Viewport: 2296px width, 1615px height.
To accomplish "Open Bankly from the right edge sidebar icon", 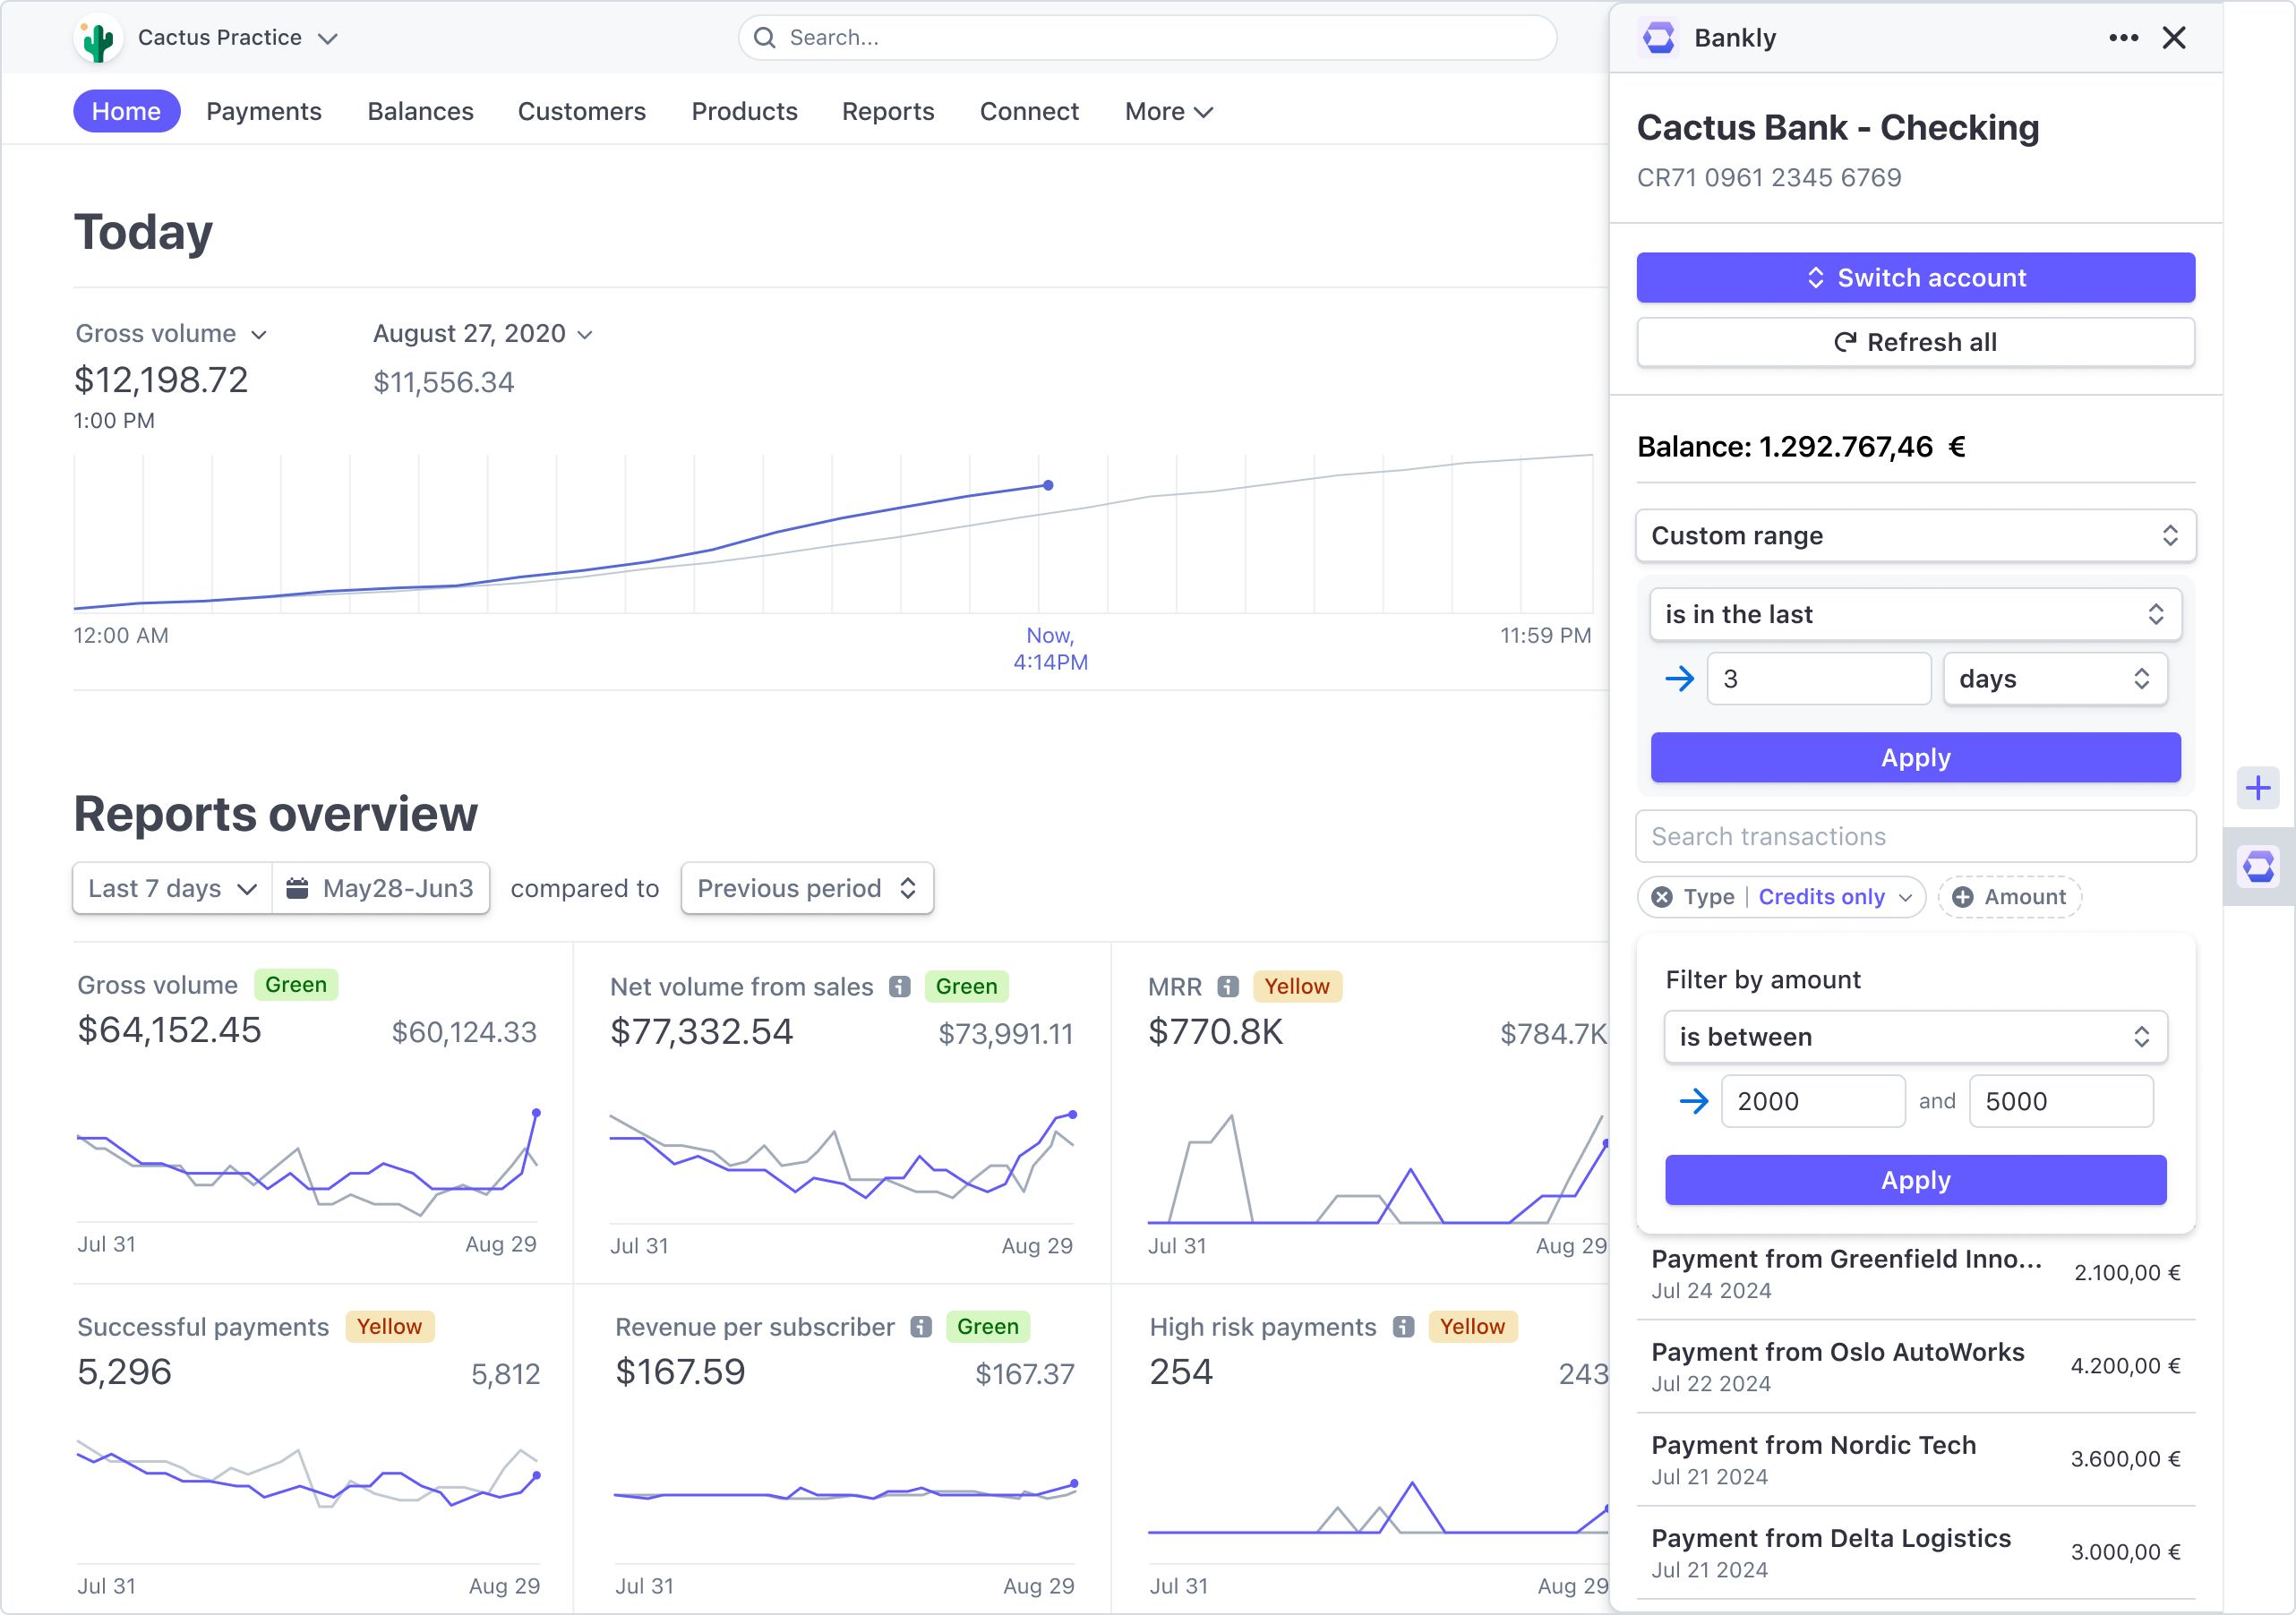I will (x=2258, y=866).
